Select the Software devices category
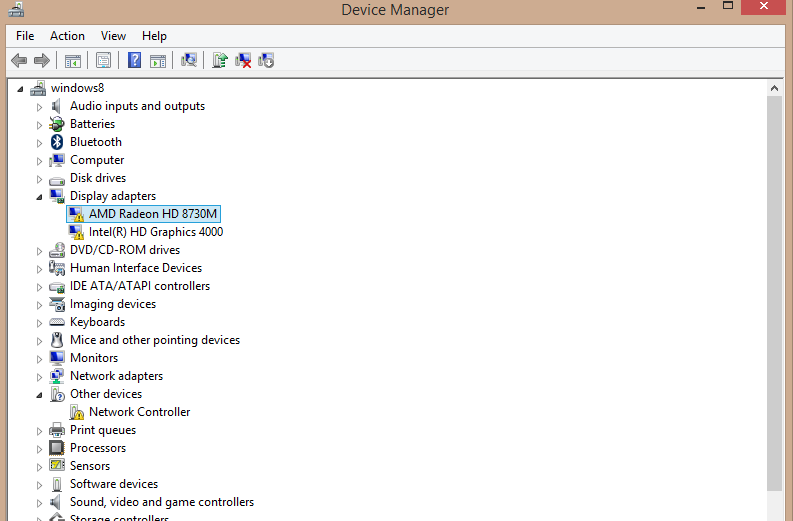 [x=114, y=484]
